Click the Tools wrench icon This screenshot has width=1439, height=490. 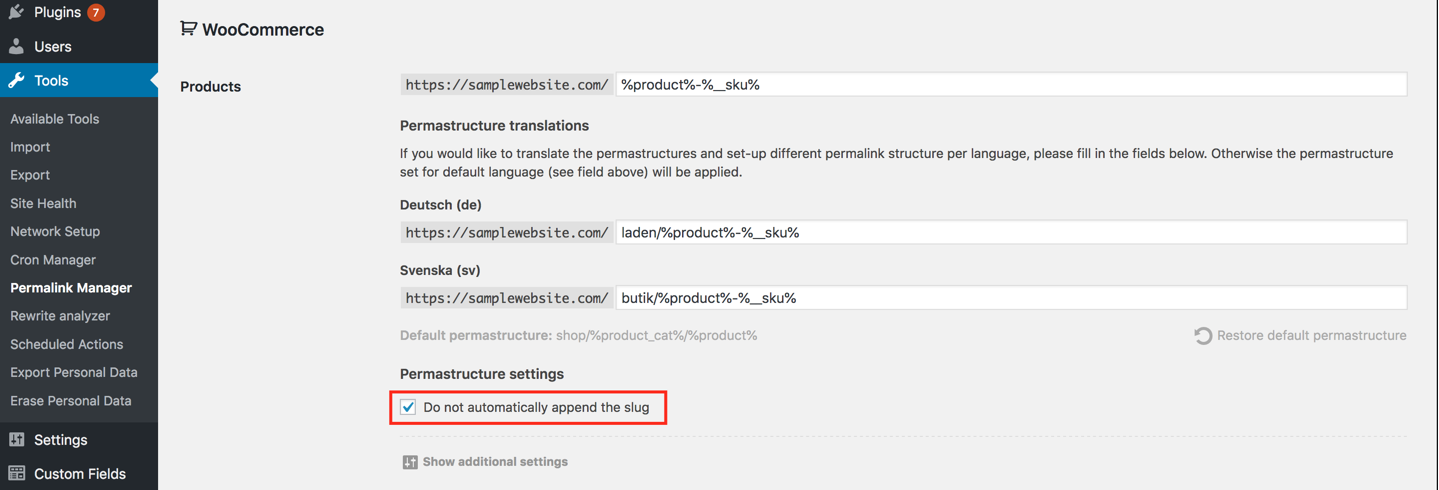click(x=17, y=80)
